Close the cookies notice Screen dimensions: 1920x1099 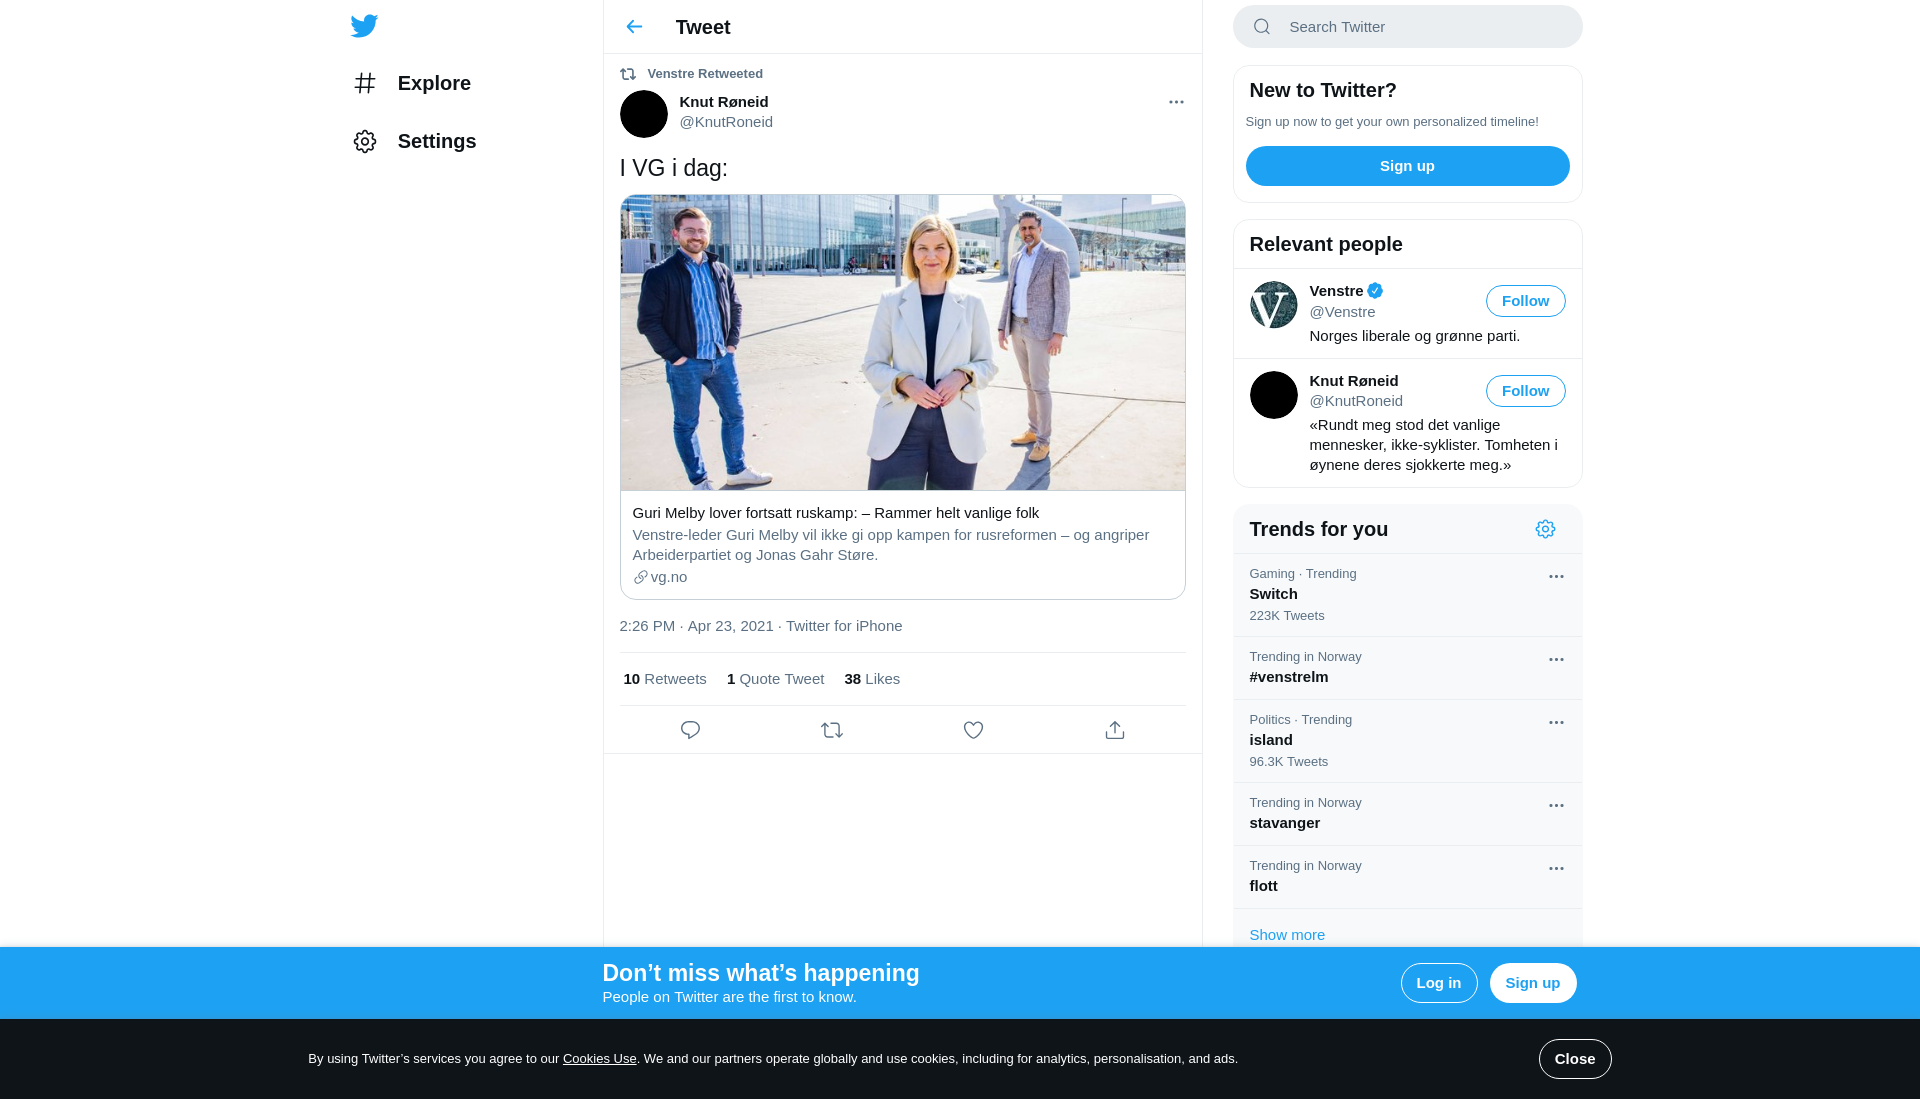1575,1059
